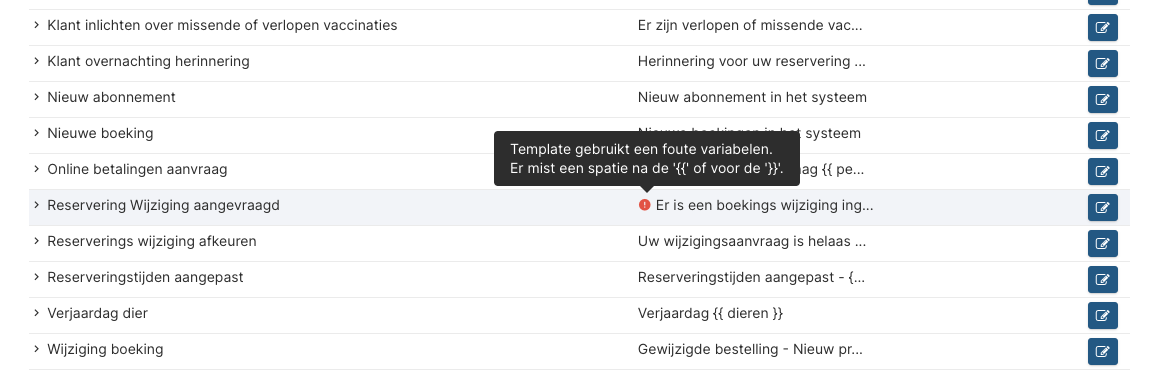The height and width of the screenshot is (386, 1159).
Task: Edit the Klant overnachting herinnering template
Action: [x=1102, y=64]
